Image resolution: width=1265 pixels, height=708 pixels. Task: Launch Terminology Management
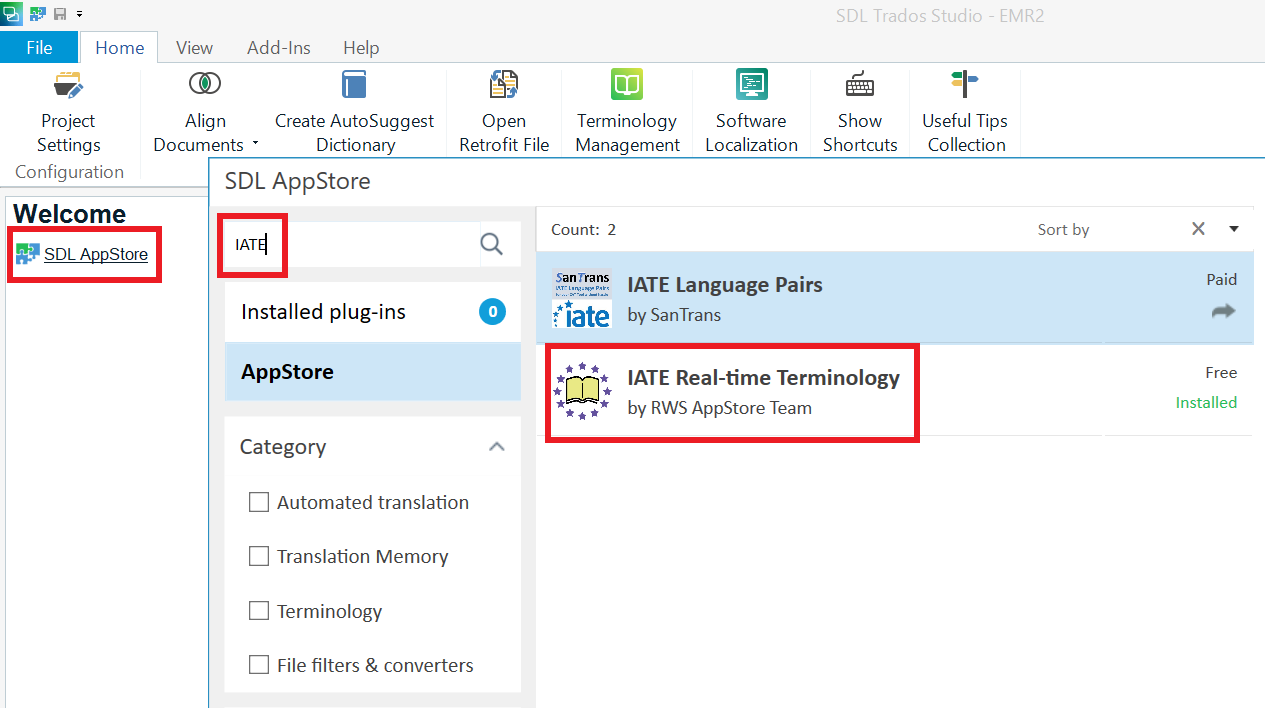coord(627,112)
